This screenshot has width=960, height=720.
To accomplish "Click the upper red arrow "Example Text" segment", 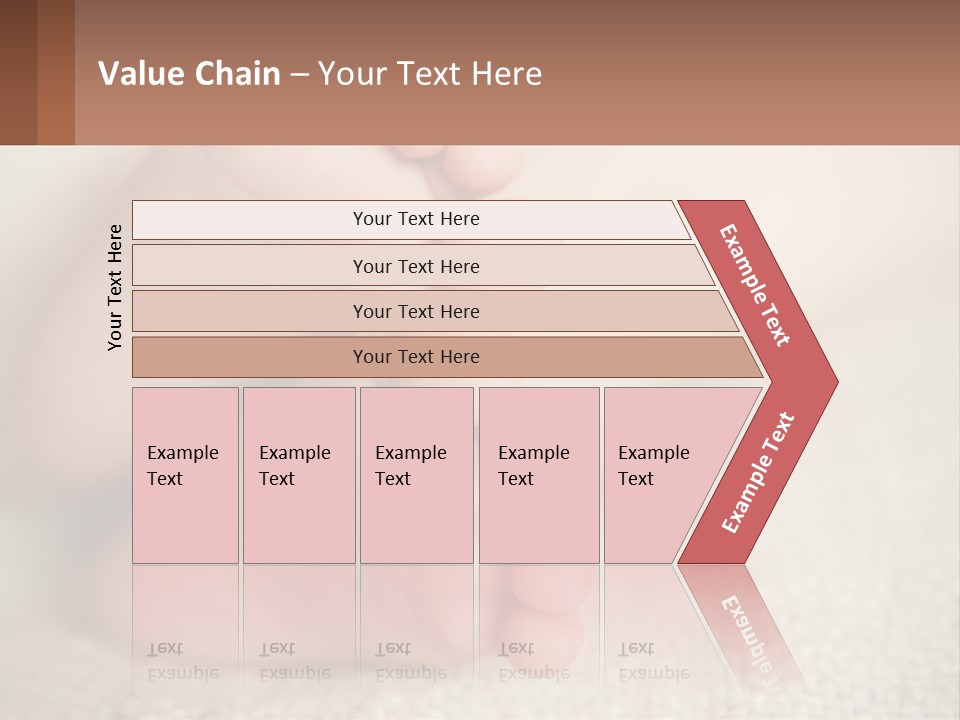I will 756,285.
